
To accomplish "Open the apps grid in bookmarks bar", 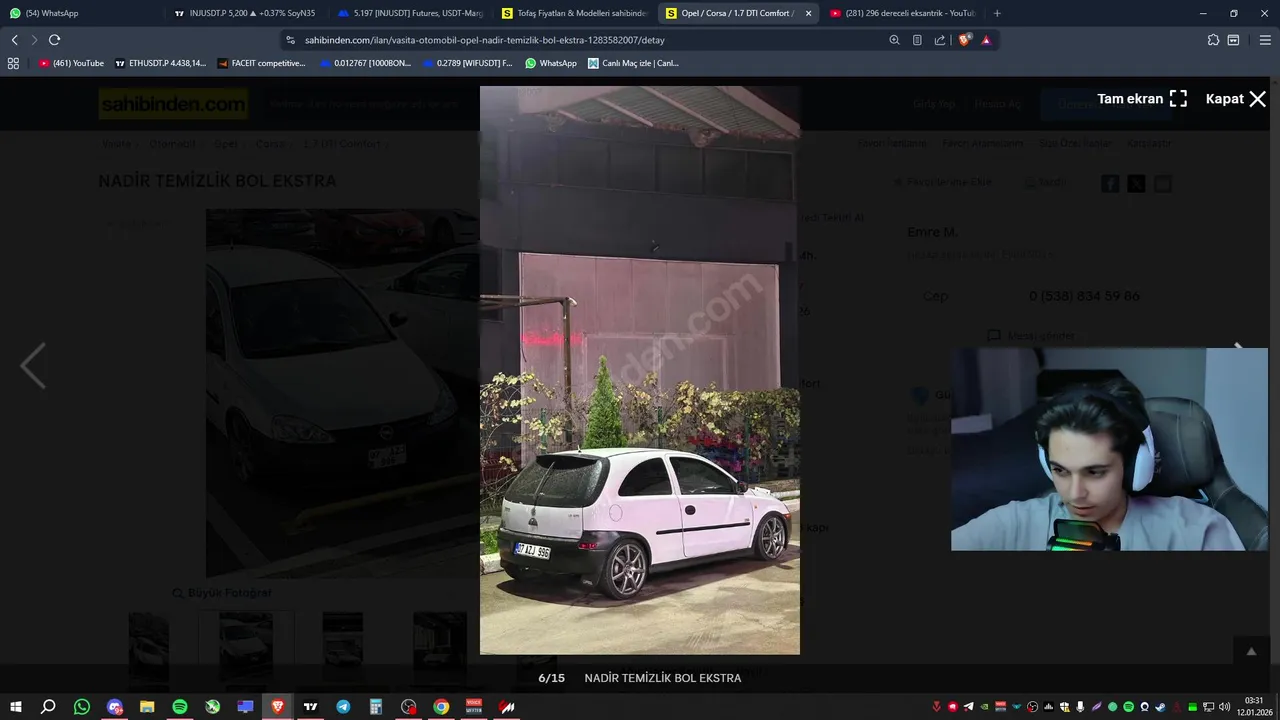I will [x=13, y=63].
